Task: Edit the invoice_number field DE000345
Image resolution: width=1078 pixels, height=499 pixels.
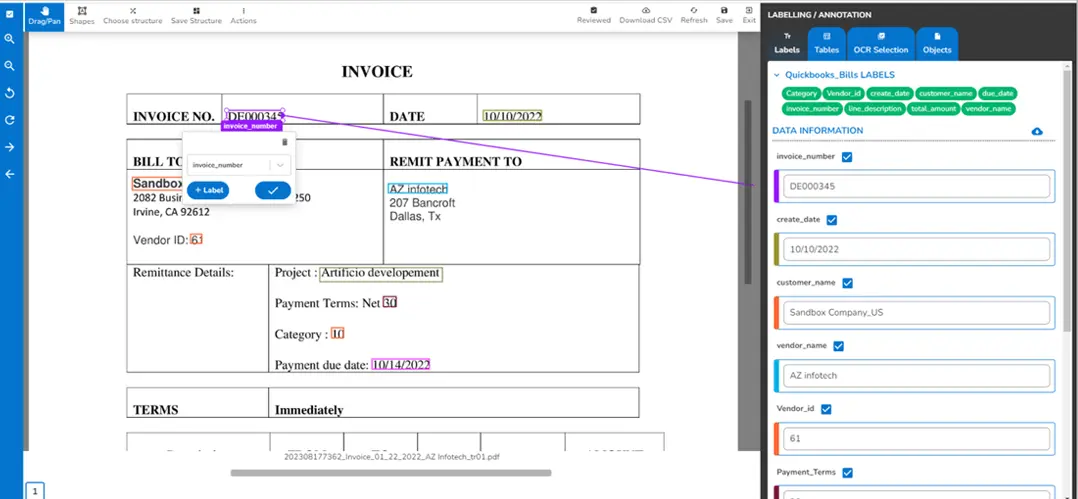Action: click(x=916, y=186)
